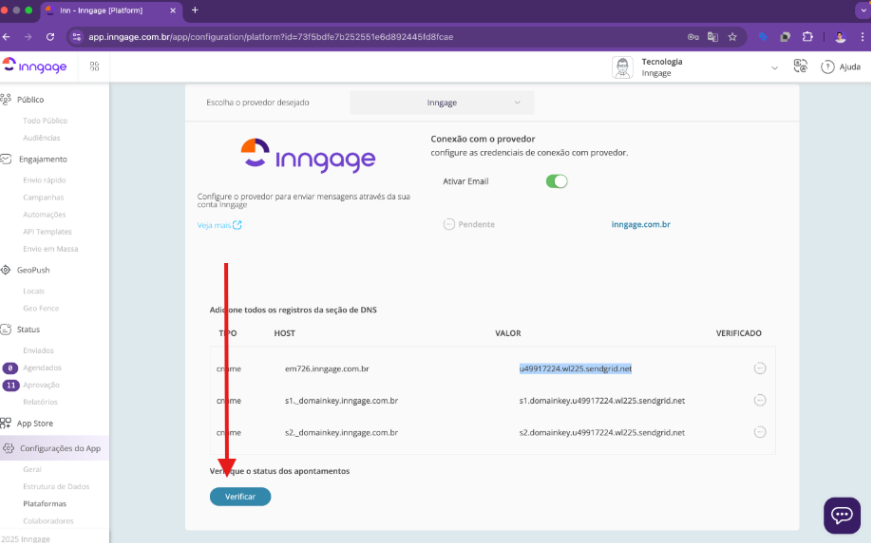This screenshot has height=543, width=871.
Task: Click the chat support bubble icon
Action: click(x=841, y=515)
